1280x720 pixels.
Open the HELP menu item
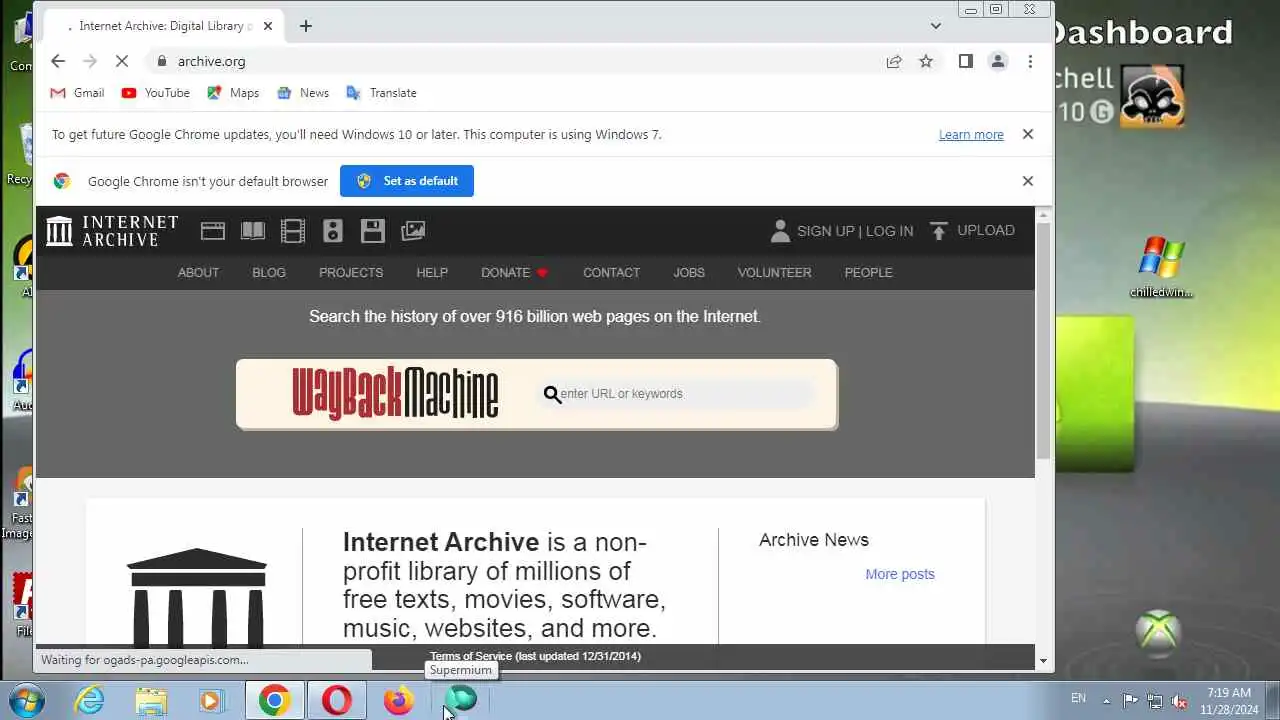(432, 272)
